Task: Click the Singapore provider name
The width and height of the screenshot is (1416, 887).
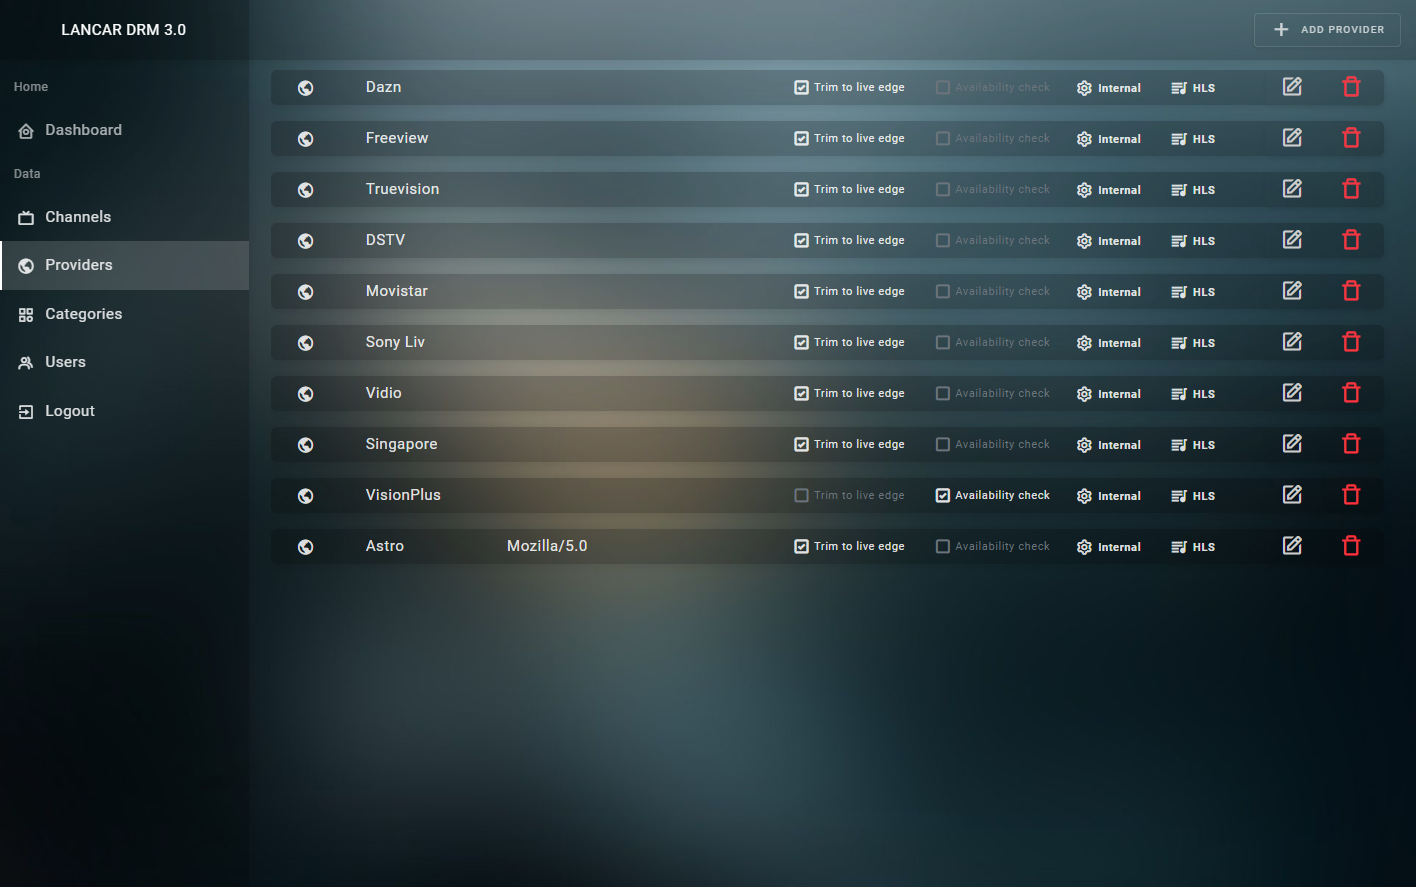Action: point(402,444)
